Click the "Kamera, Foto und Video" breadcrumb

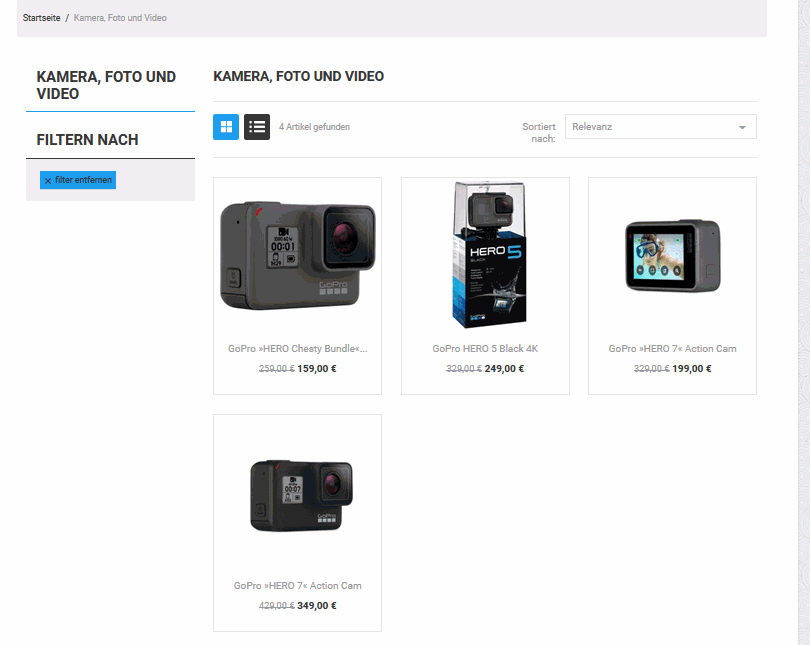coord(120,18)
